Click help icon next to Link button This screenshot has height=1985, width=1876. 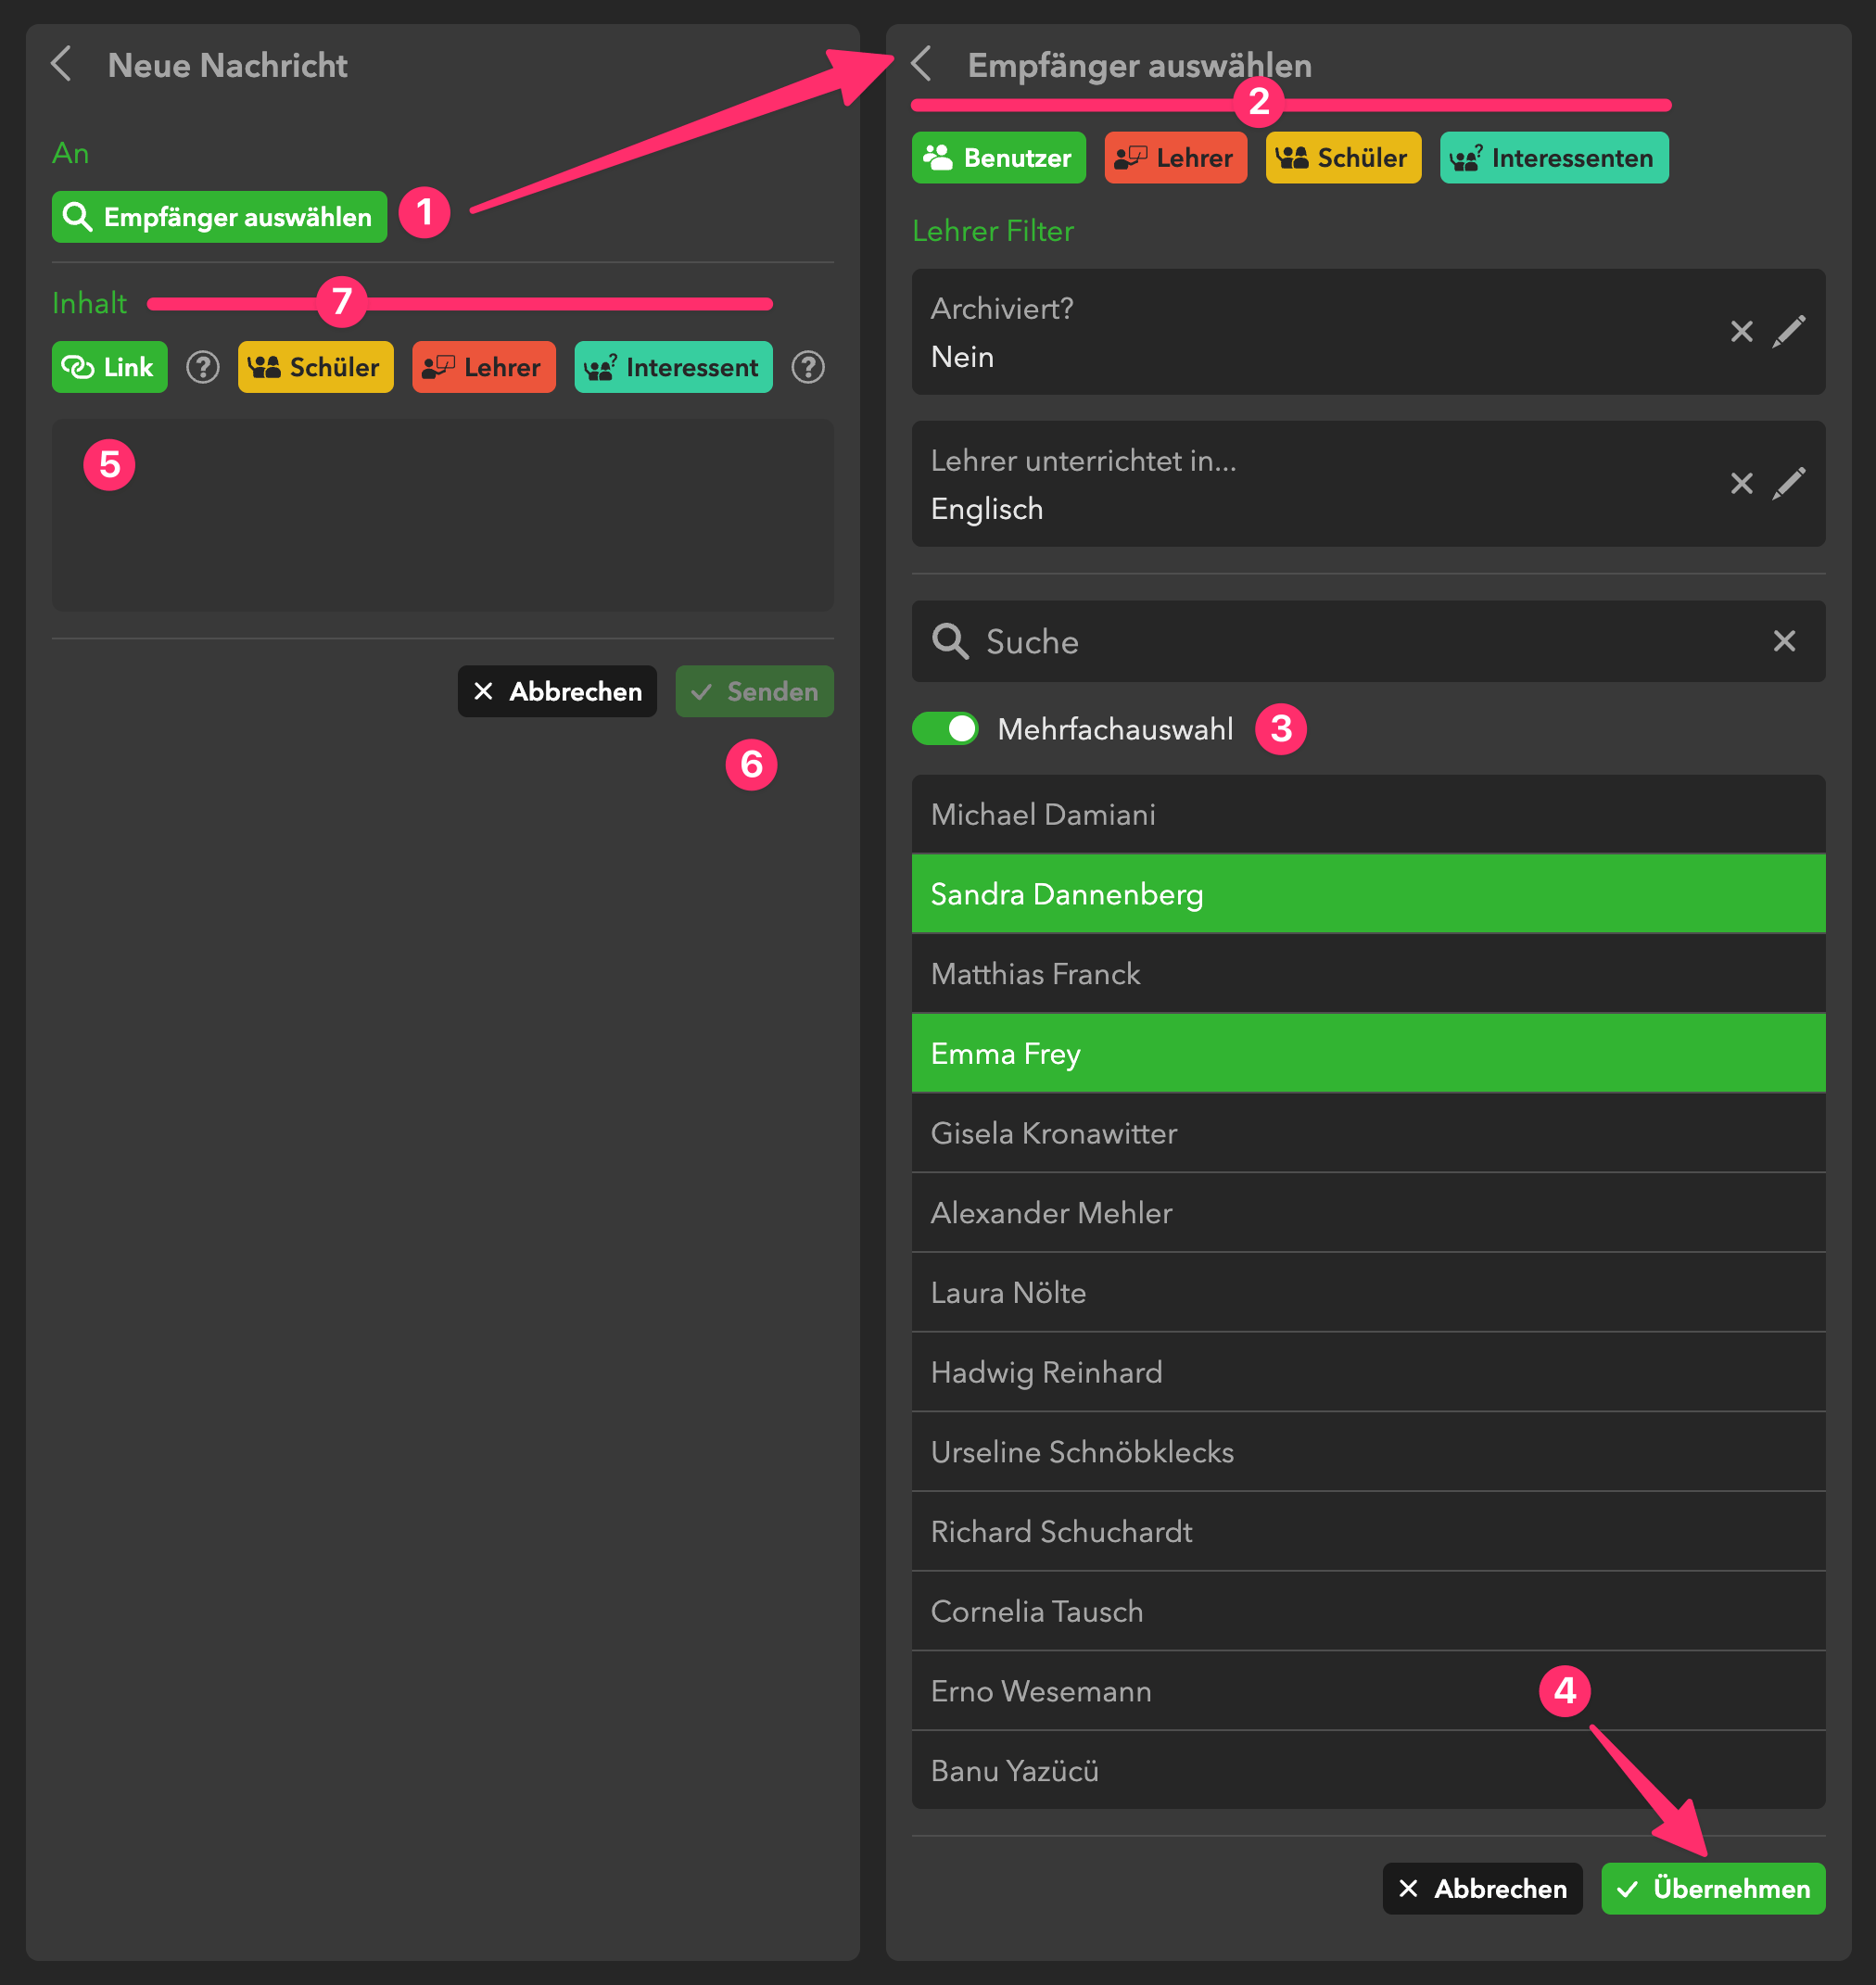point(203,367)
